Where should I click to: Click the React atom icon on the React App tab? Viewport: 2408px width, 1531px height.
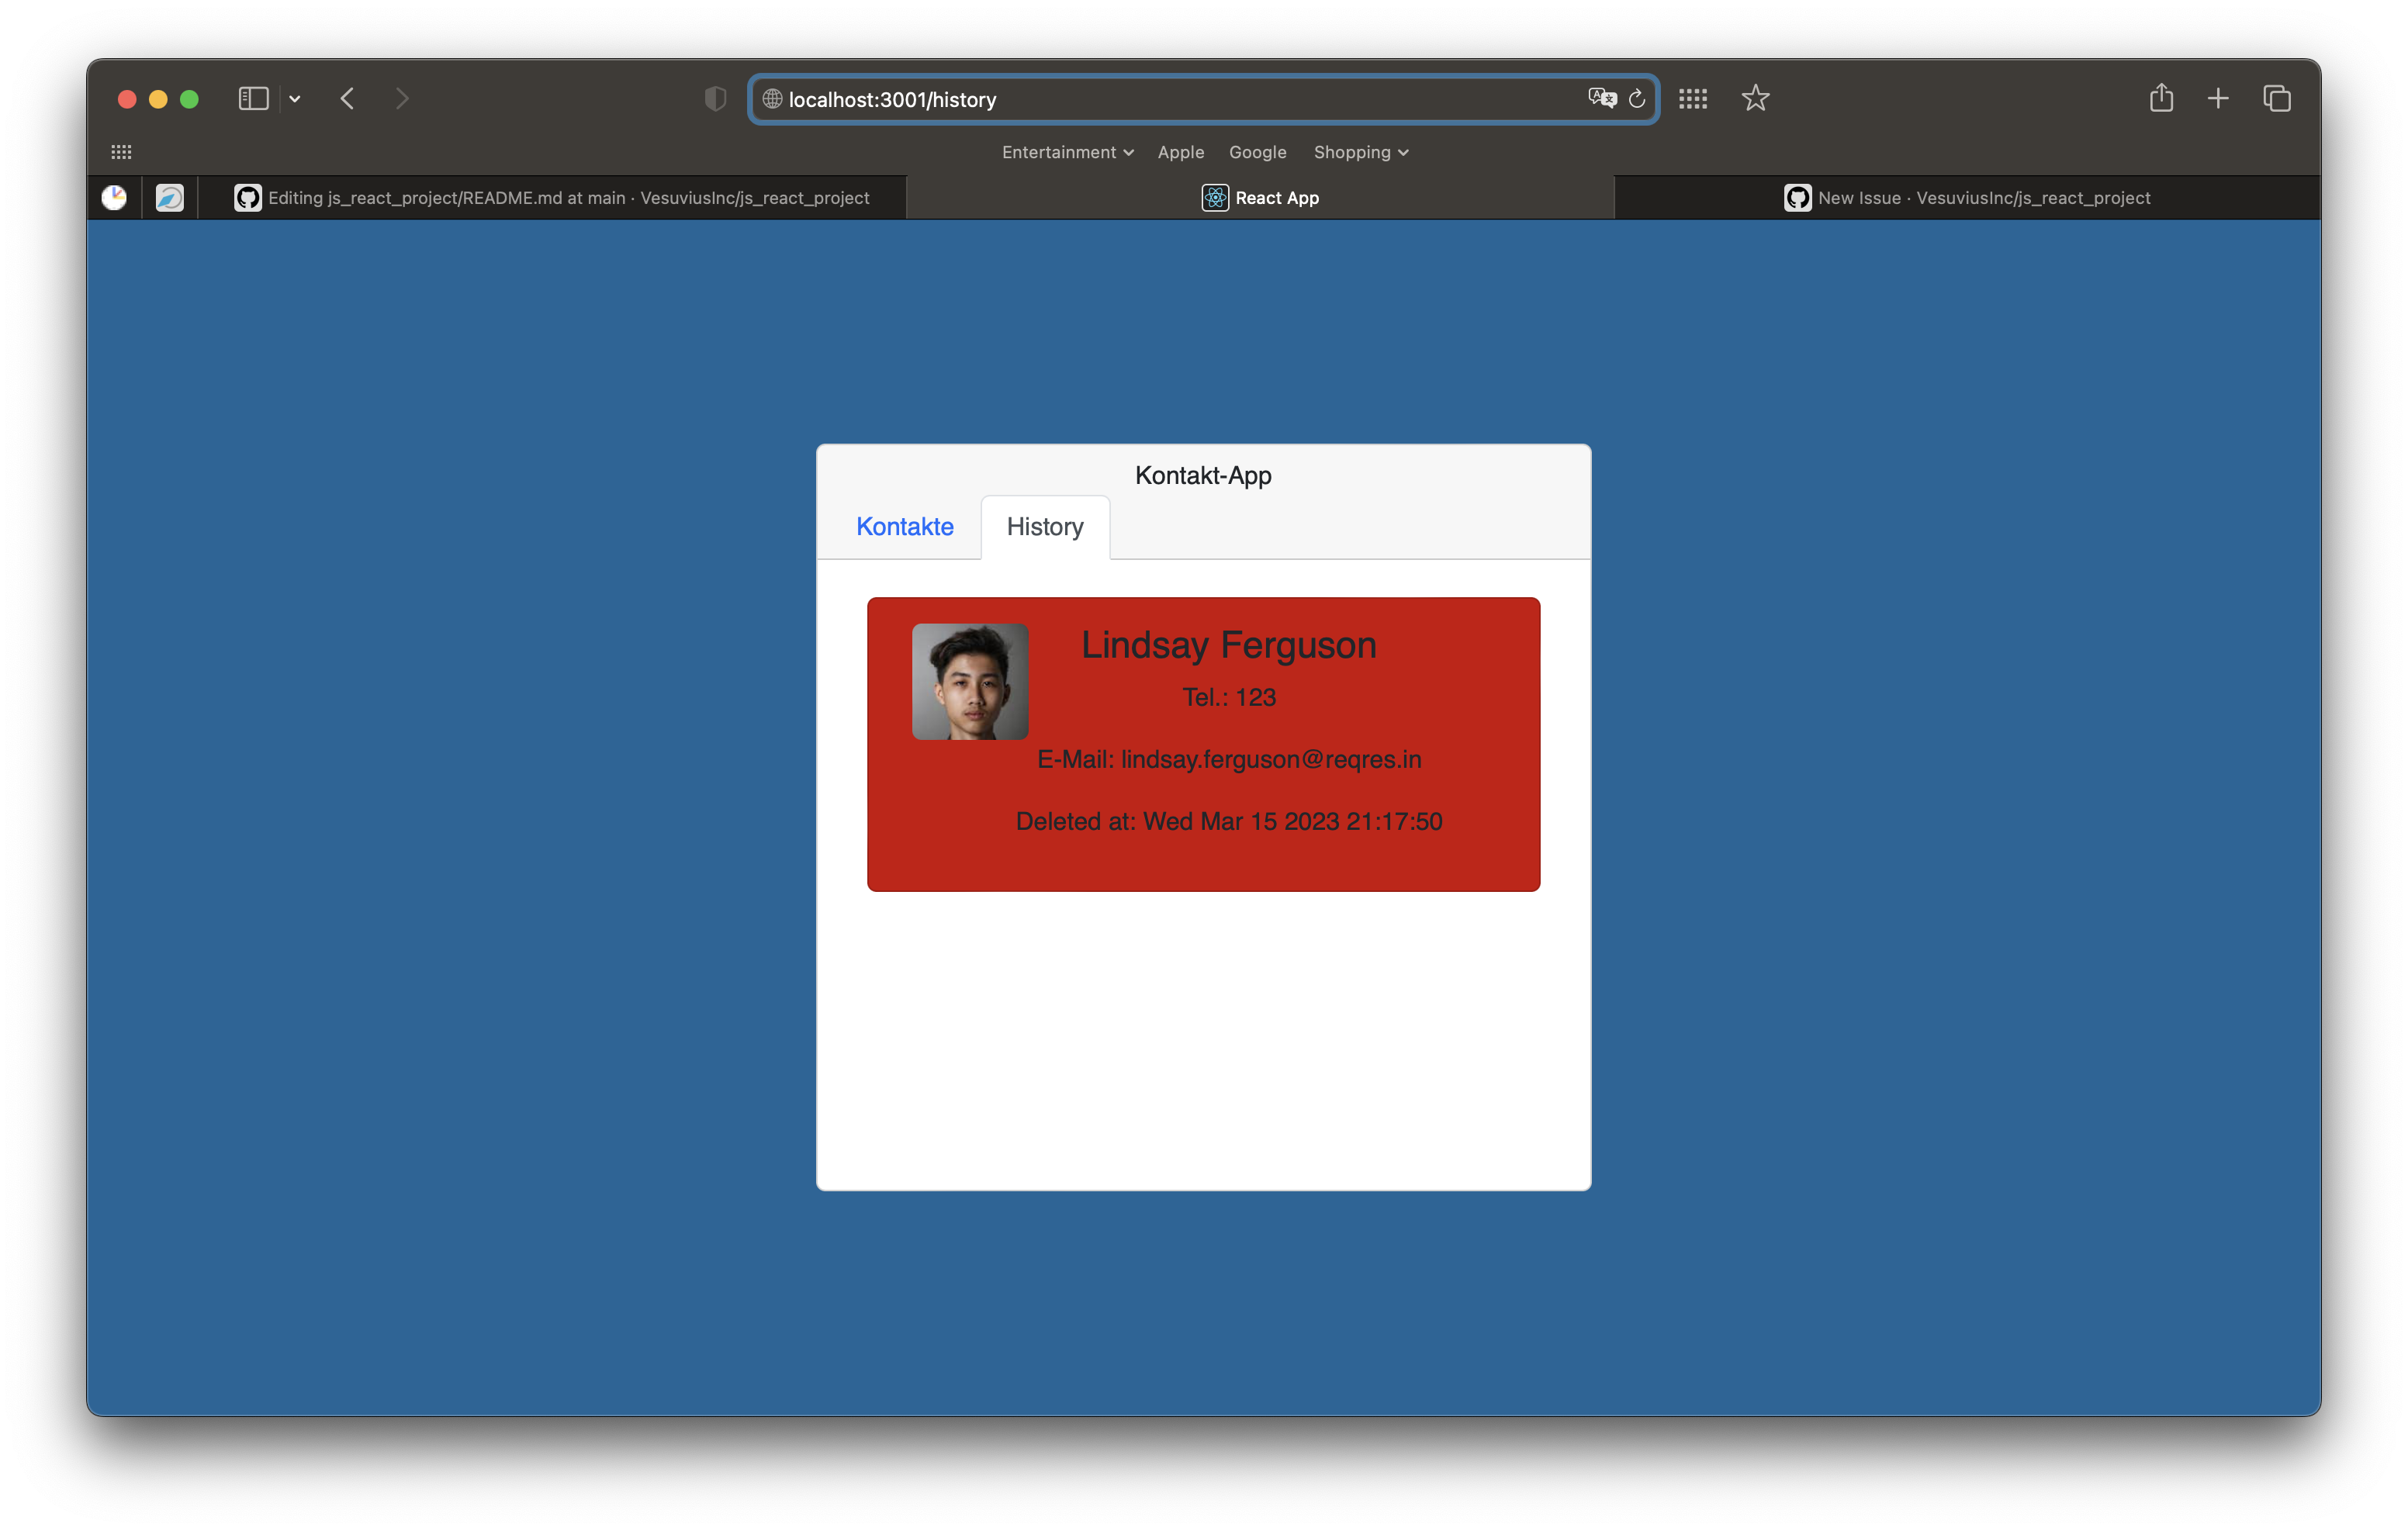(x=1214, y=197)
